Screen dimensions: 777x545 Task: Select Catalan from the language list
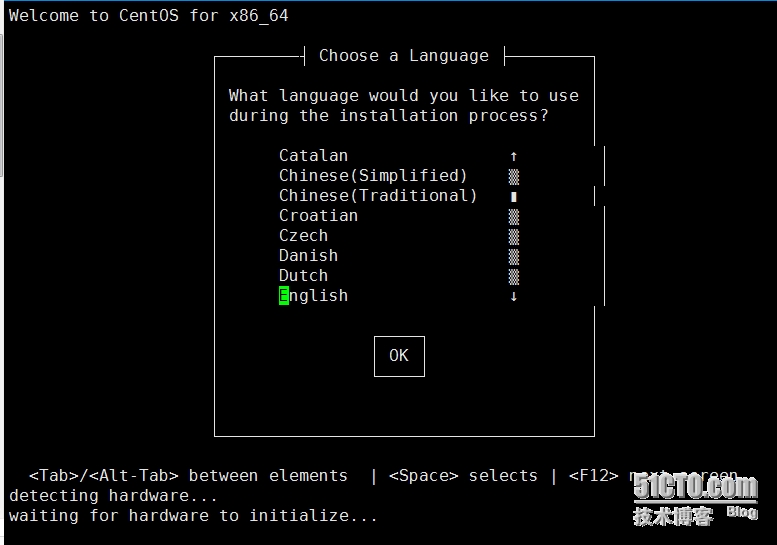click(x=313, y=156)
